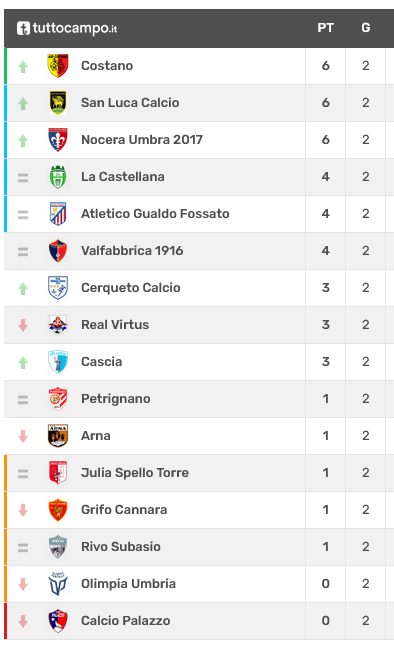Click the La Castellana green crest
This screenshot has height=646, width=394.
click(x=58, y=177)
